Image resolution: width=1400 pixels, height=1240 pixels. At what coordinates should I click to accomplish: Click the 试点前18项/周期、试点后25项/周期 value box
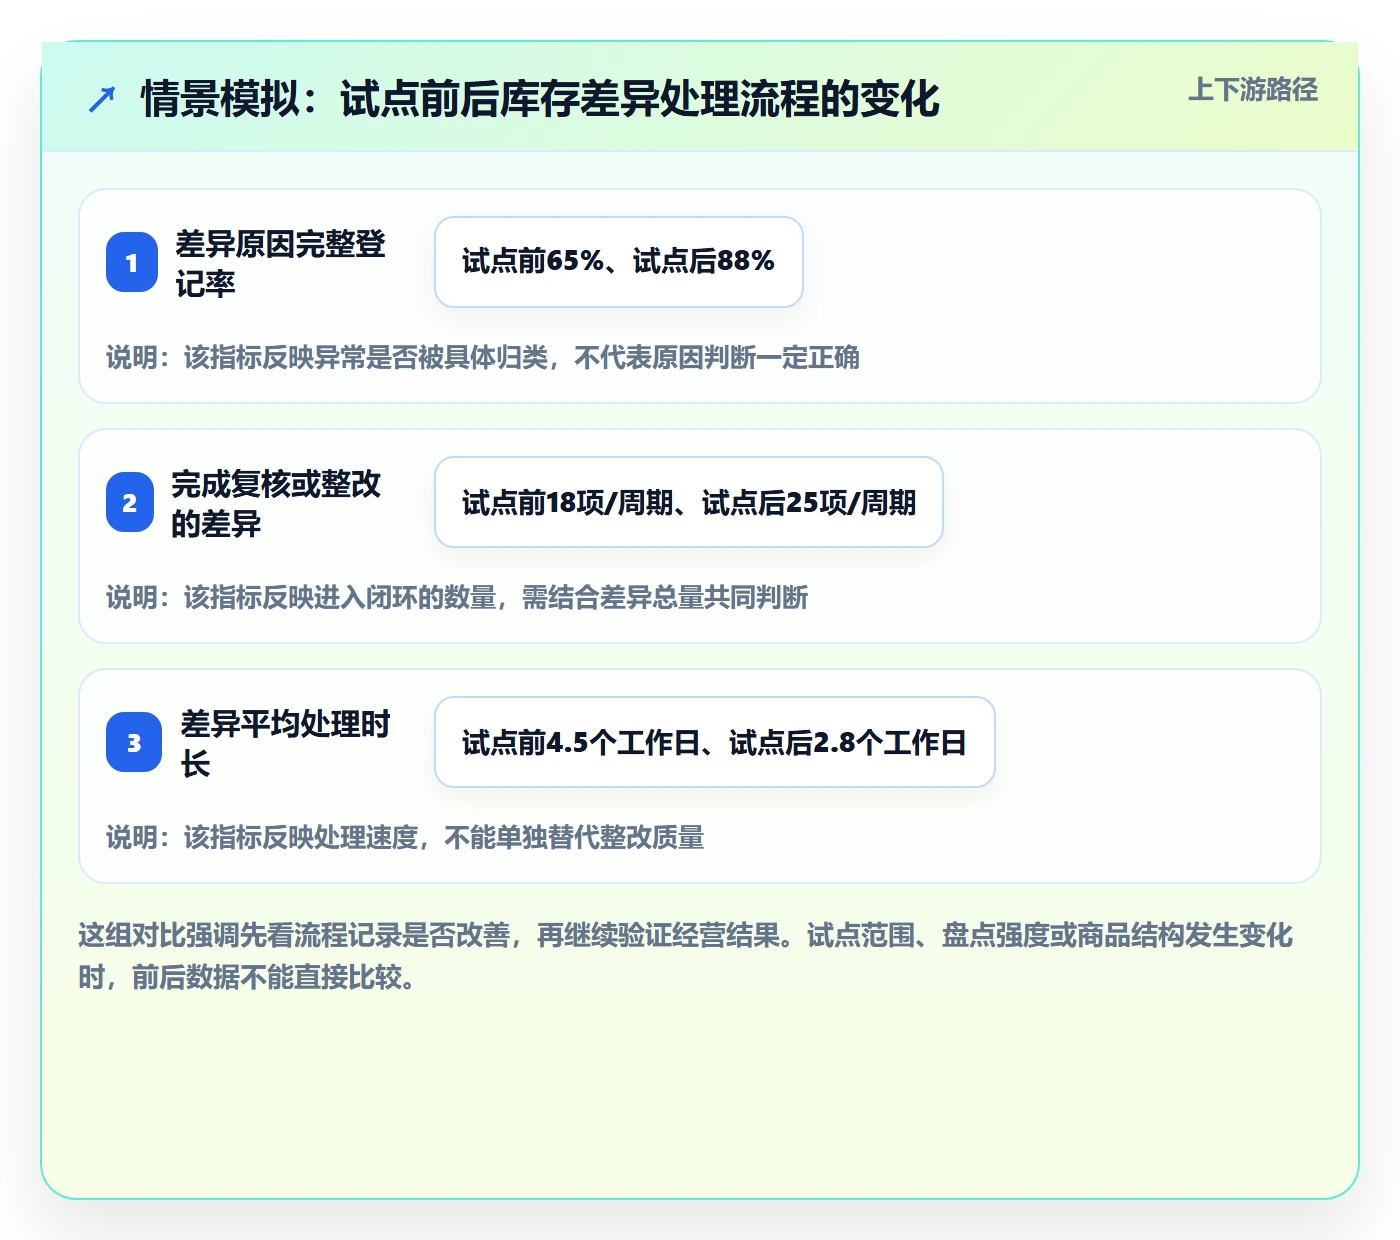coord(689,502)
